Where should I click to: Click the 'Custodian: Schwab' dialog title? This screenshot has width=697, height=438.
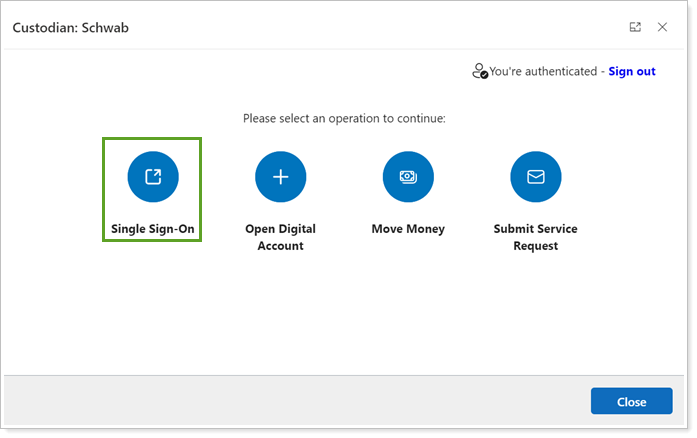pos(70,28)
